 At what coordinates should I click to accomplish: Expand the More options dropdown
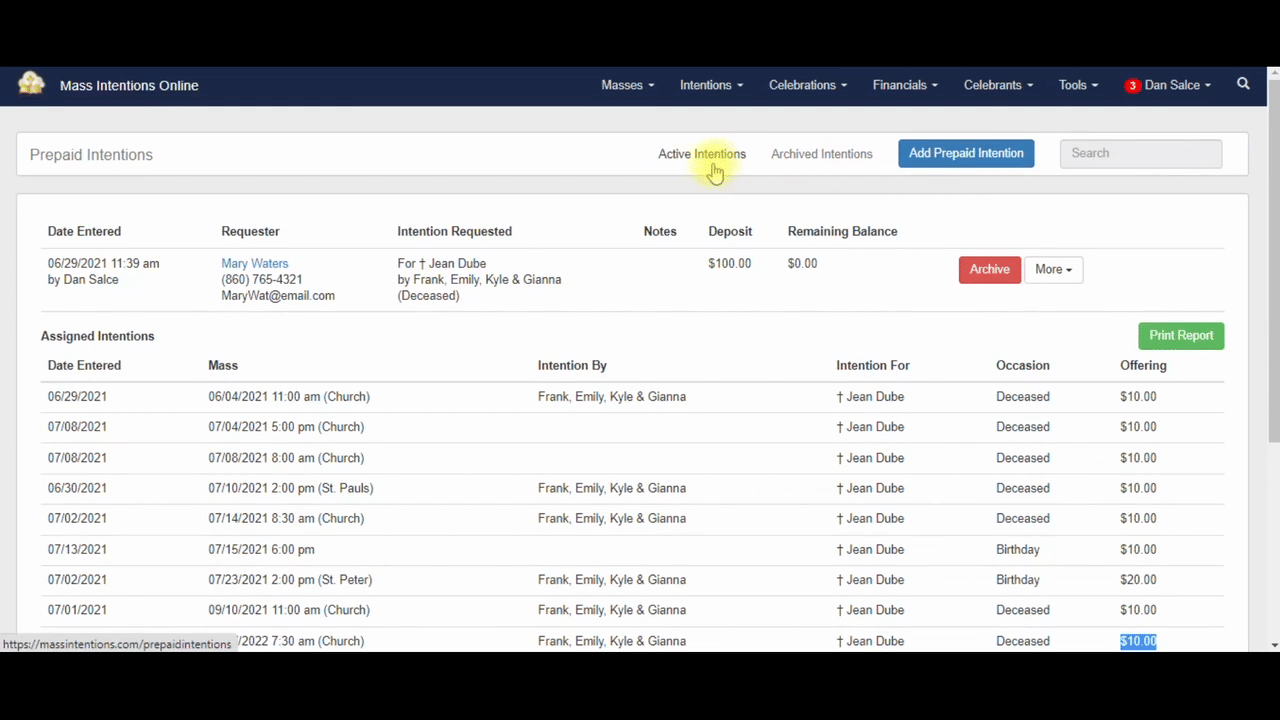click(x=1053, y=269)
